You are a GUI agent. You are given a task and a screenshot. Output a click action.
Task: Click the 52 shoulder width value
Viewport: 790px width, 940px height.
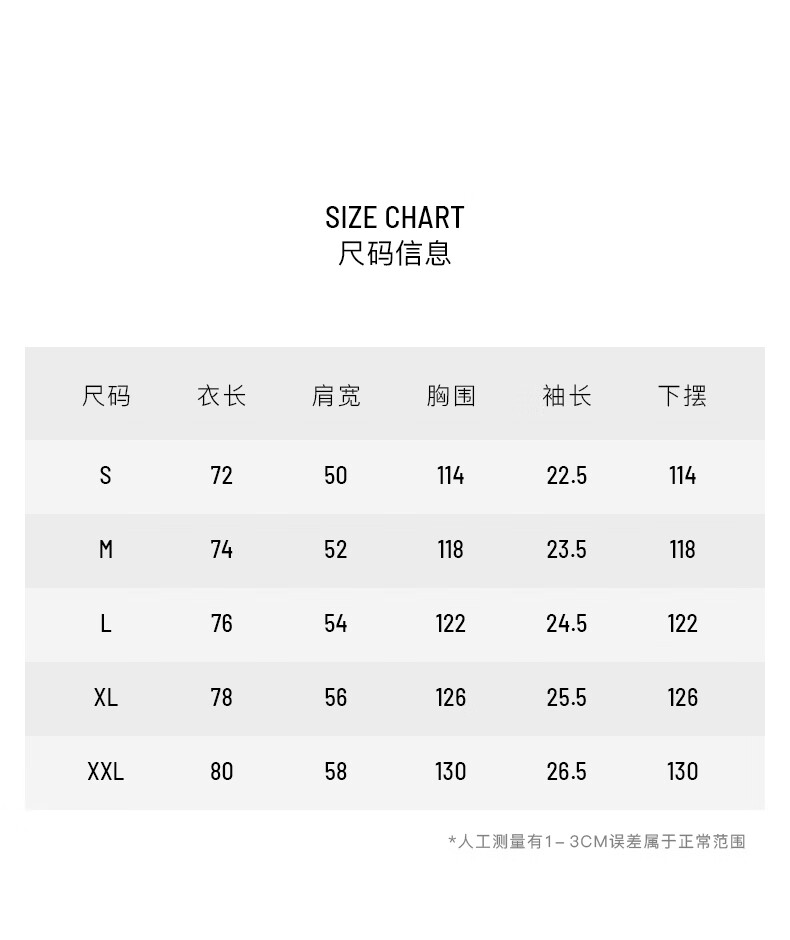(336, 549)
